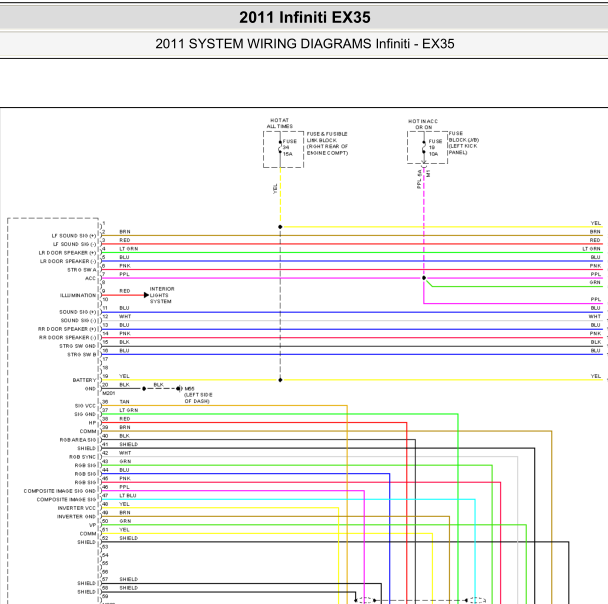Select the "RR DOOR SPEAKER (-)" pin label
608x604 pixels.
(x=67, y=338)
